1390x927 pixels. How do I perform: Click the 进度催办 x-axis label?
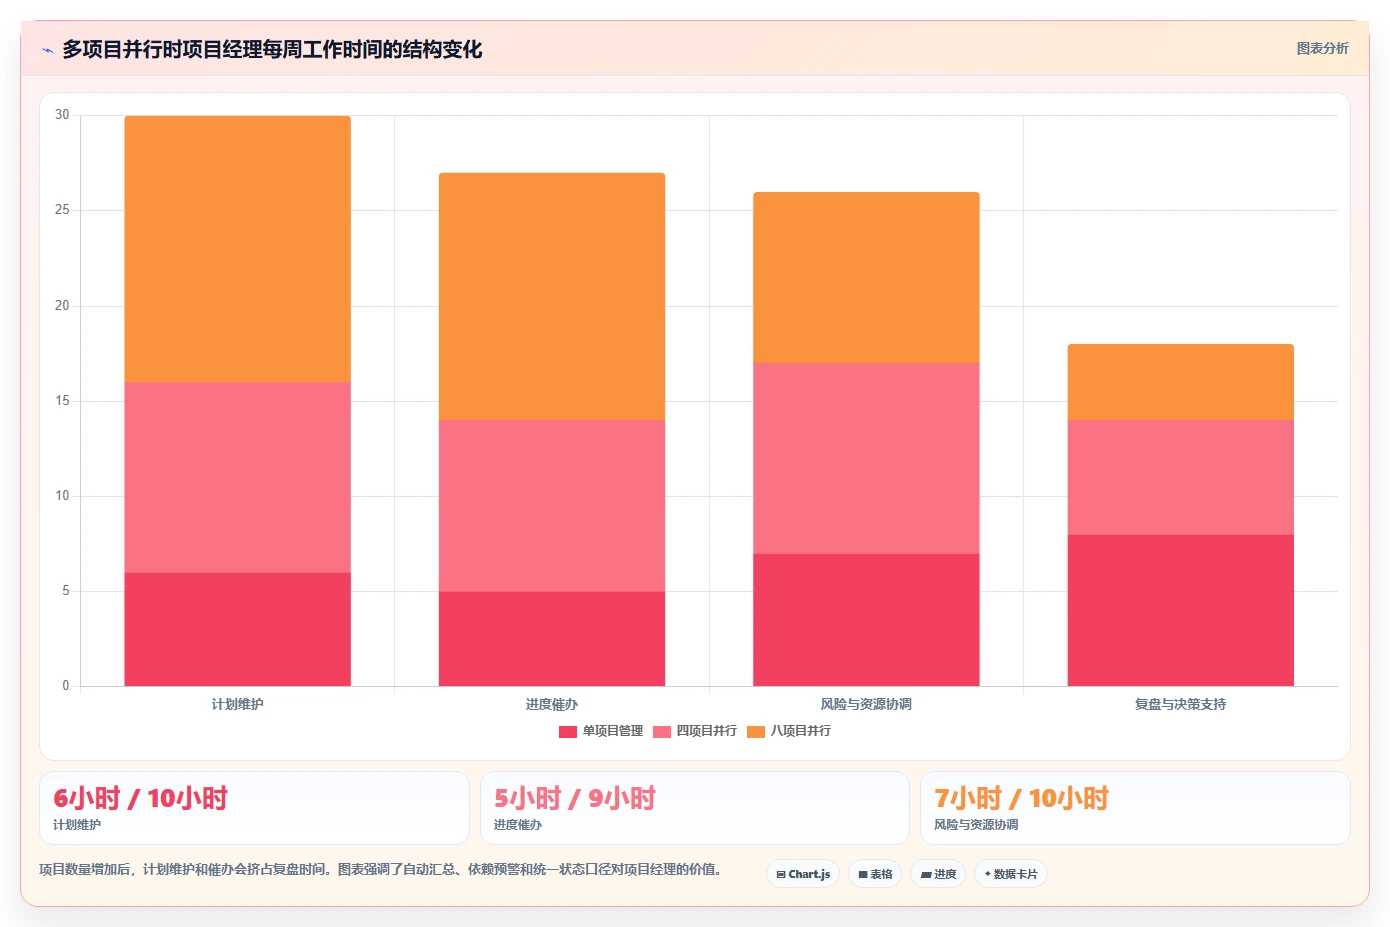point(552,704)
